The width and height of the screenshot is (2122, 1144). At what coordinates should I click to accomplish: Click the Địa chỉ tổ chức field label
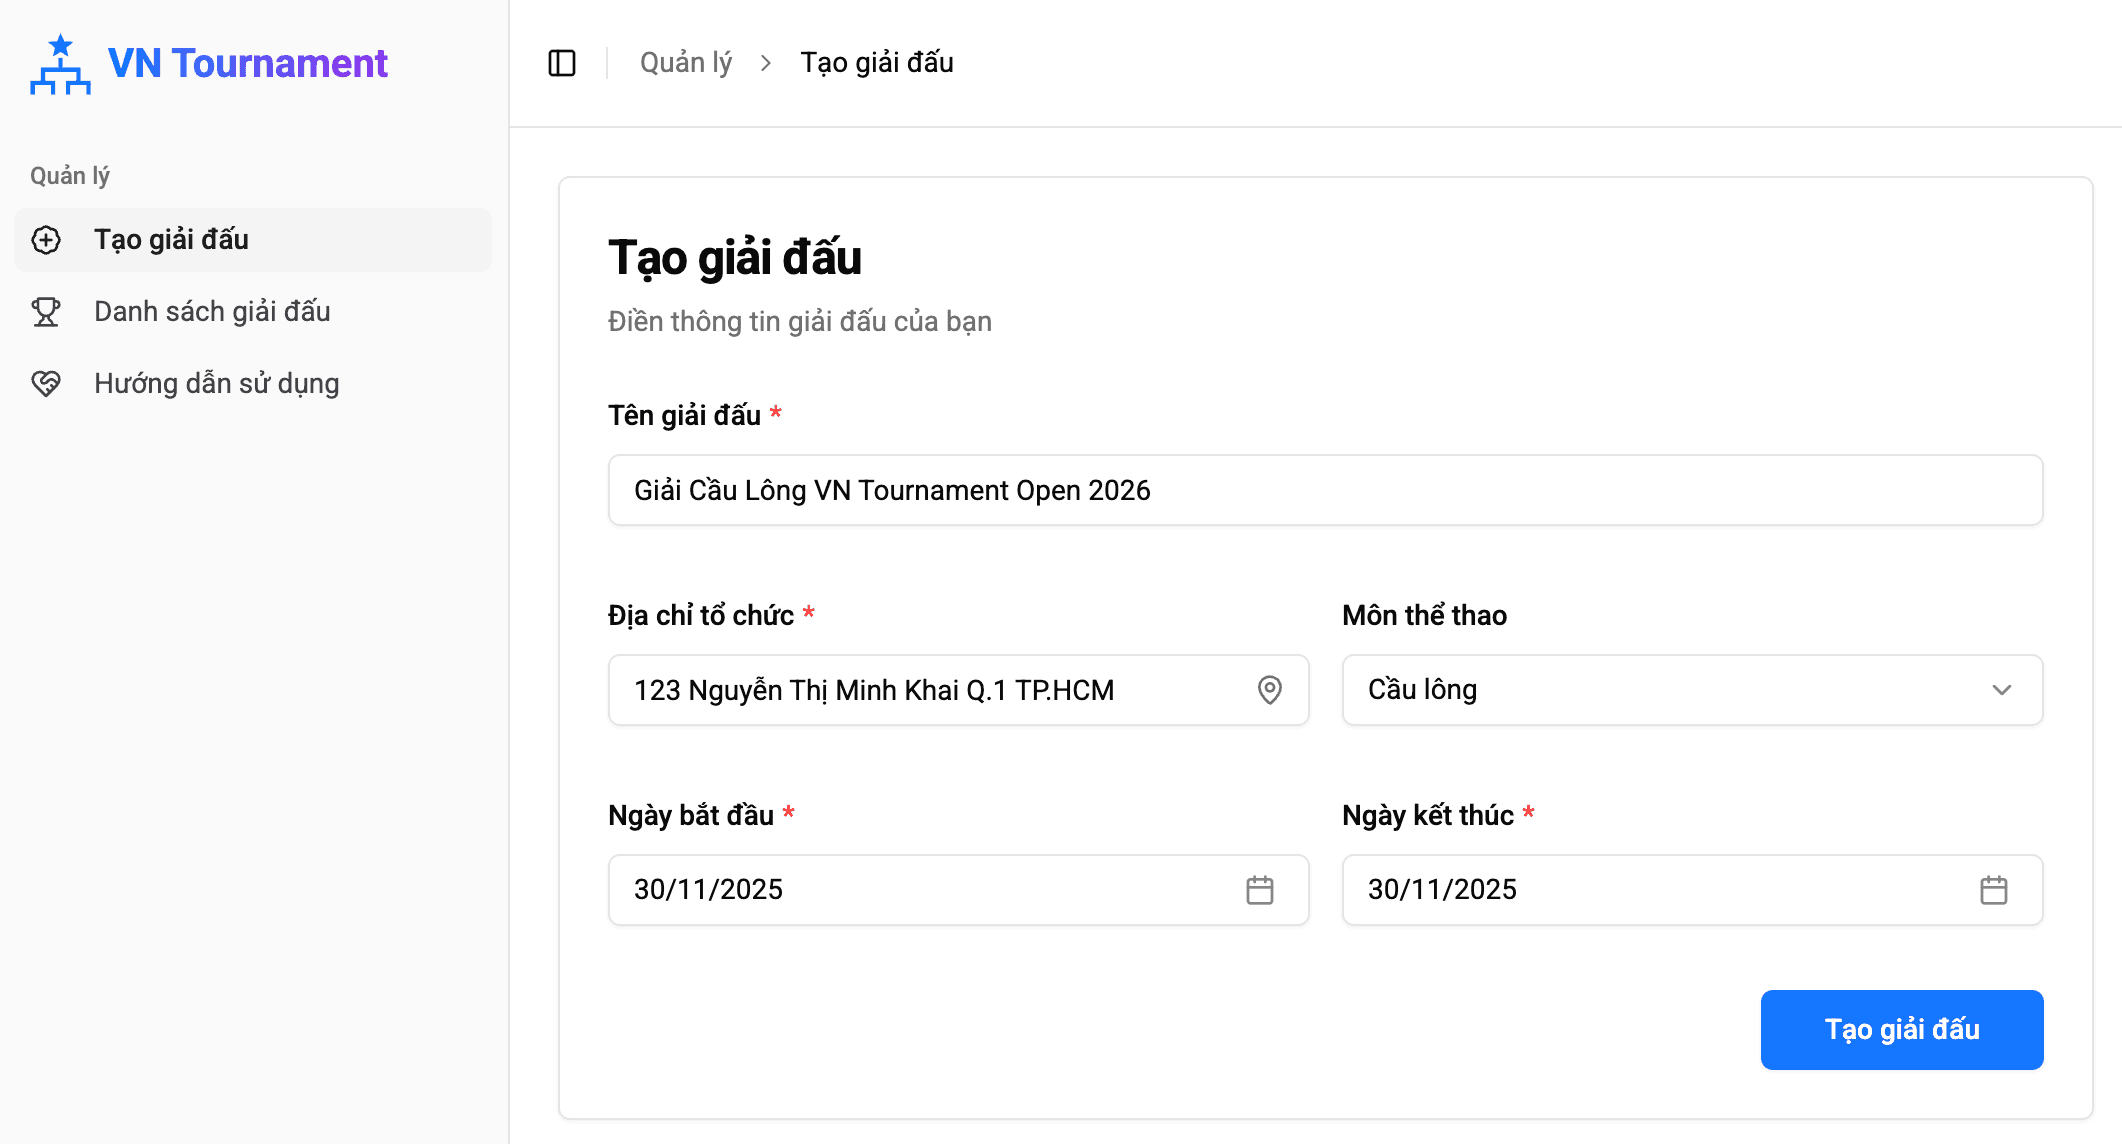pos(701,615)
